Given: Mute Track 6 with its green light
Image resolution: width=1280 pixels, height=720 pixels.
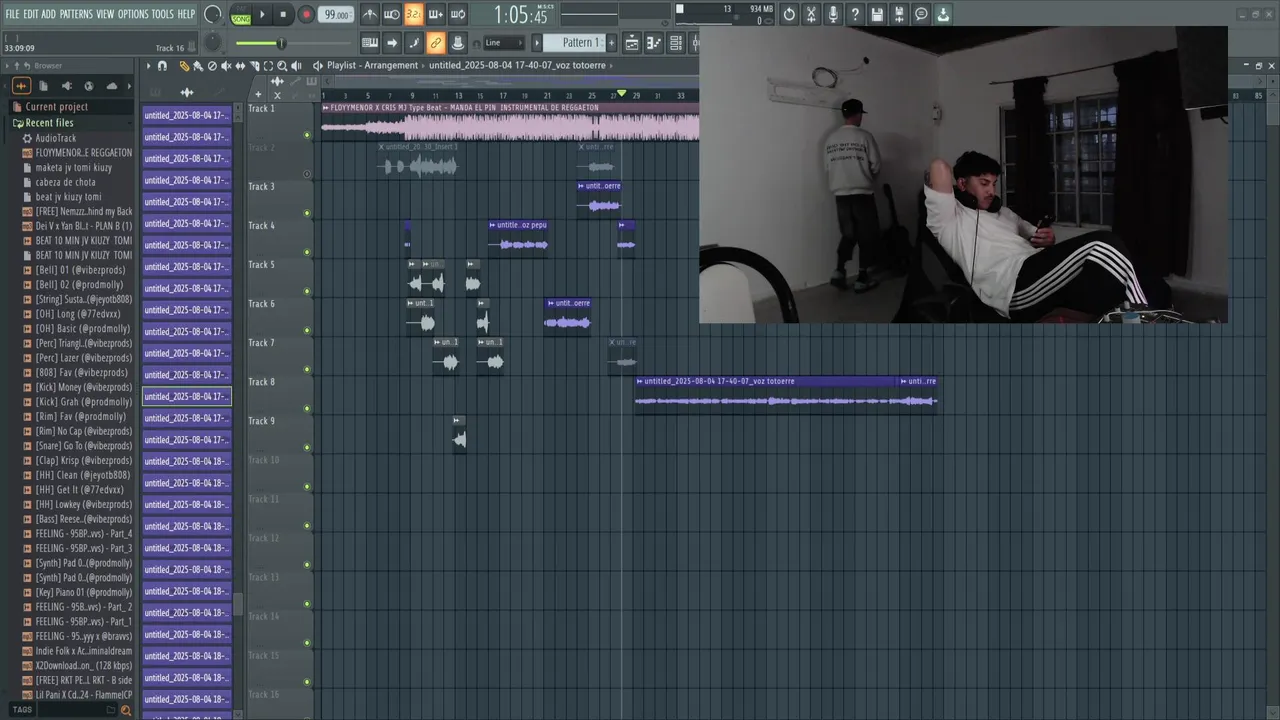Looking at the screenshot, I should 307,330.
